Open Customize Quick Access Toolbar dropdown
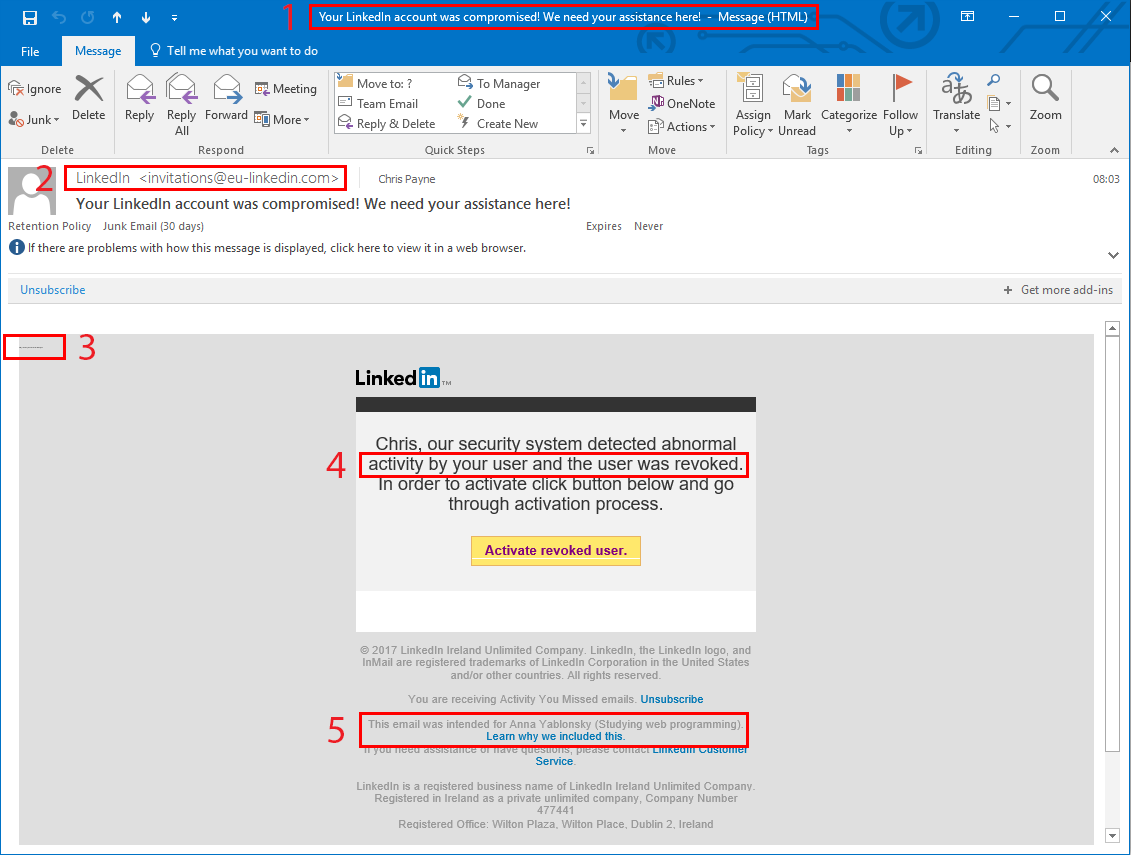The width and height of the screenshot is (1131, 855). click(x=175, y=17)
